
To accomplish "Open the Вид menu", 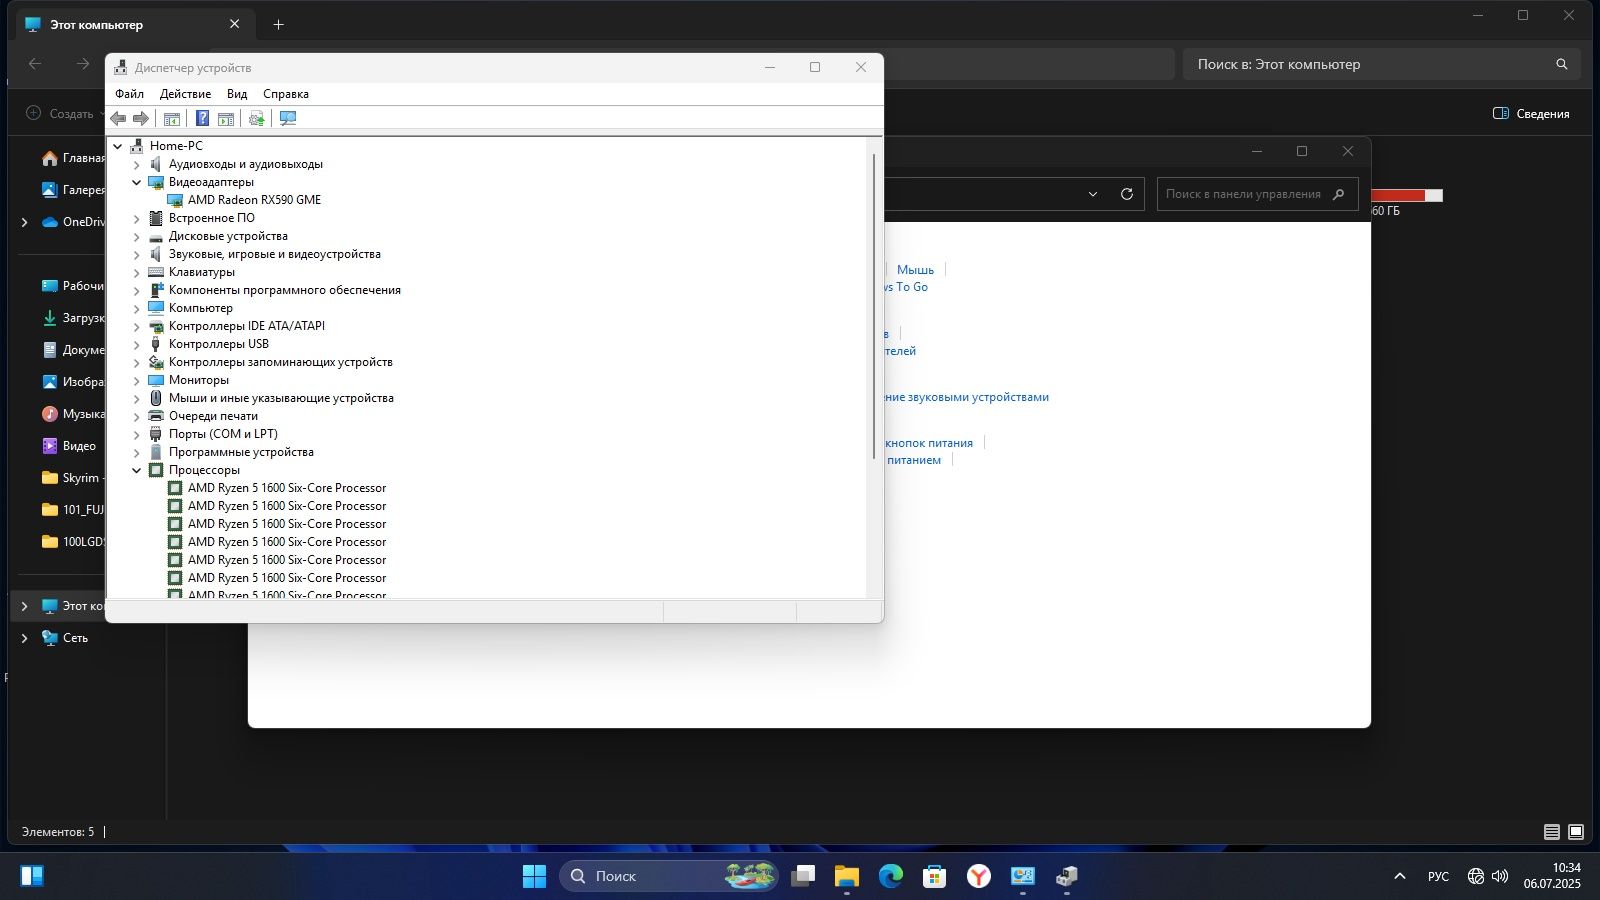I will point(237,94).
